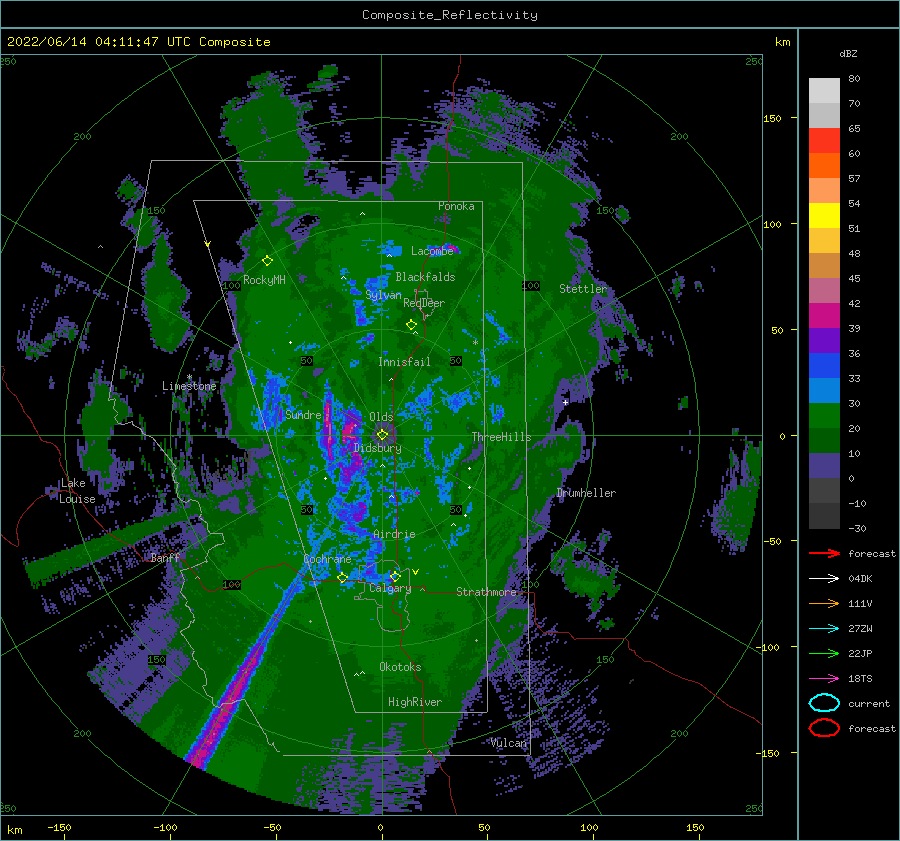
Task: Click the magenta 18TS arrow in legend
Action: click(x=824, y=679)
